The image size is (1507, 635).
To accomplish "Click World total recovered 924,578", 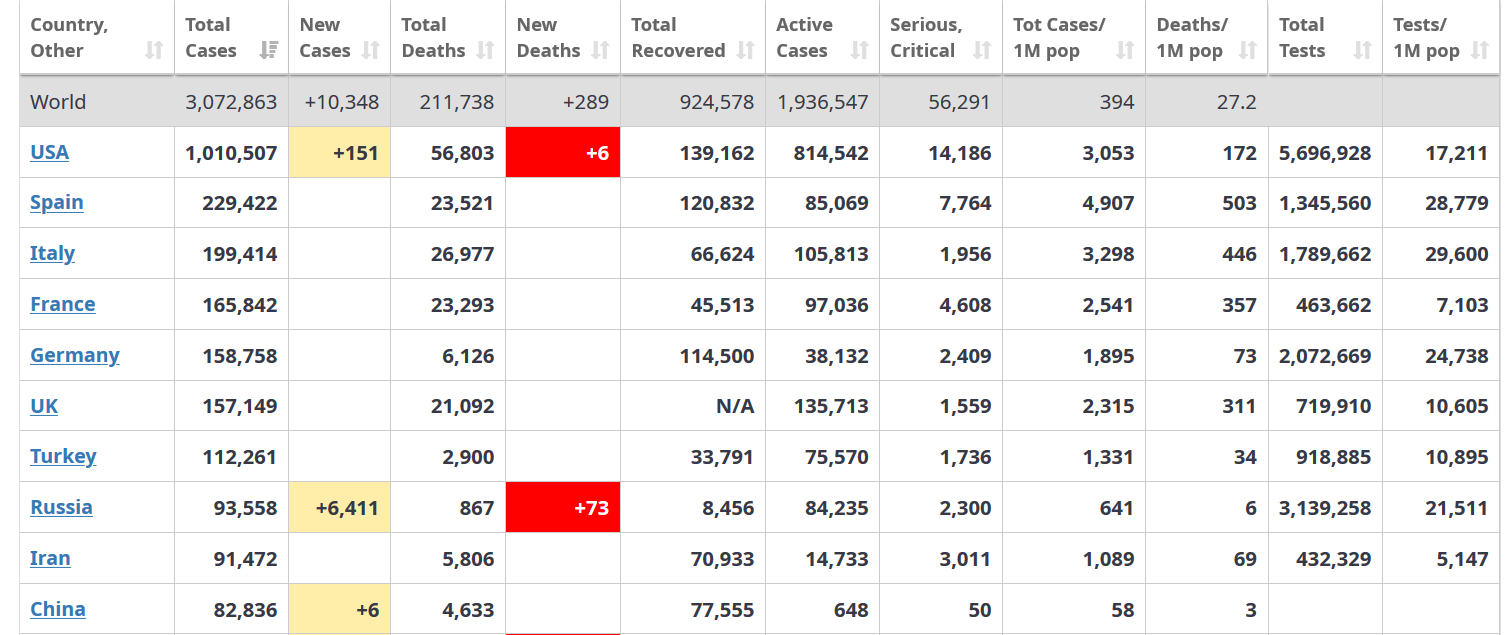I will pos(718,102).
